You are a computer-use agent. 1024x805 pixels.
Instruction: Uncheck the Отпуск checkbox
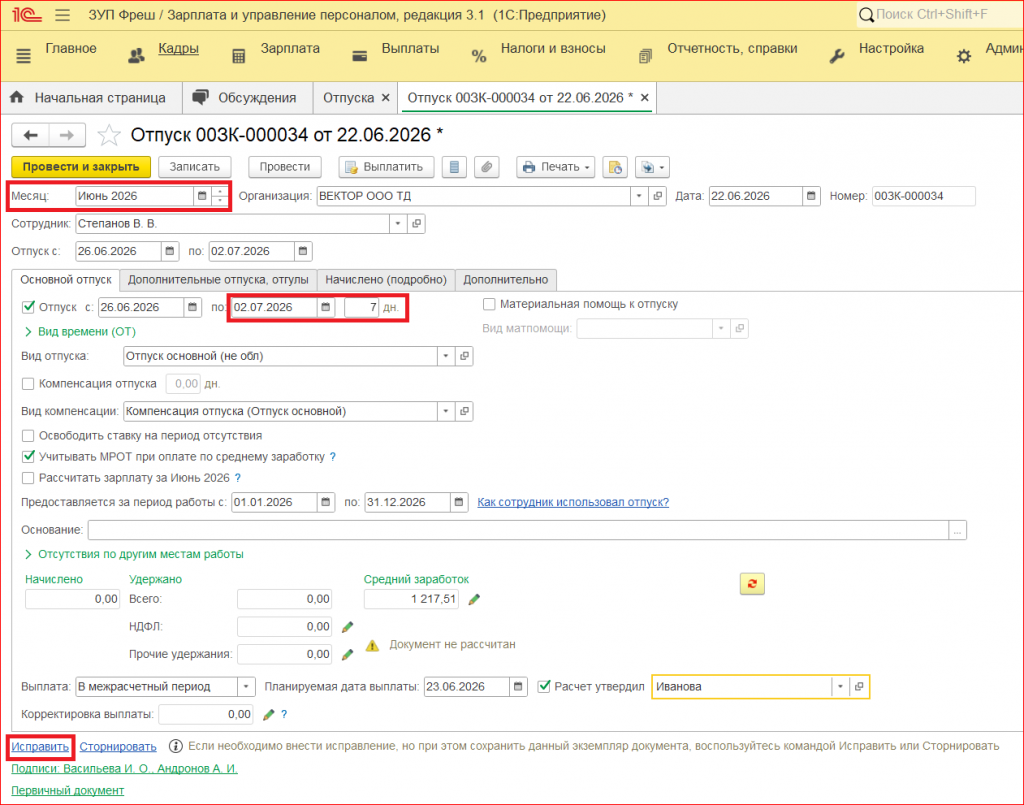click(28, 307)
